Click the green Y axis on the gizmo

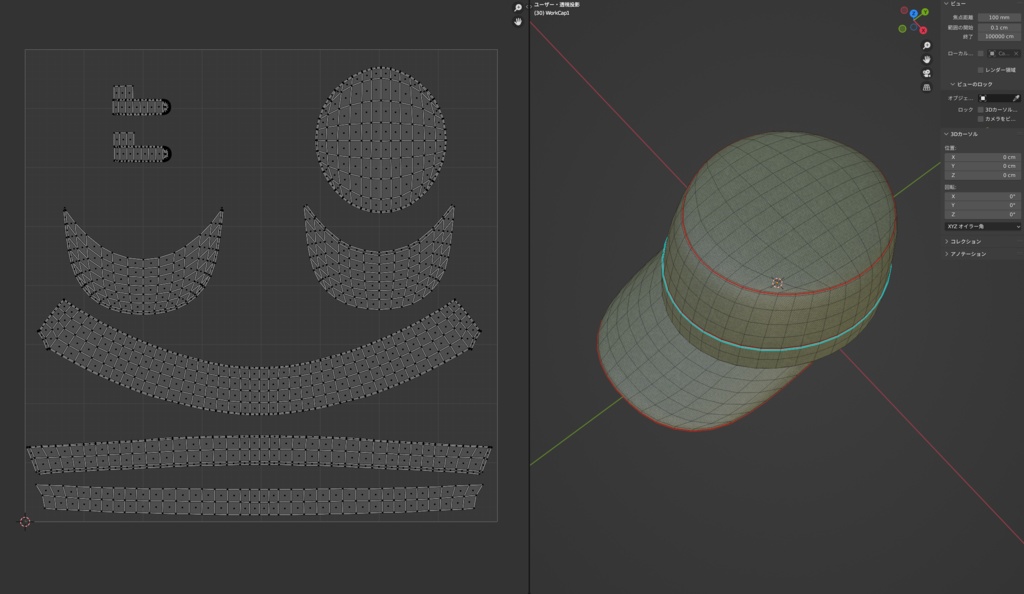(x=925, y=12)
